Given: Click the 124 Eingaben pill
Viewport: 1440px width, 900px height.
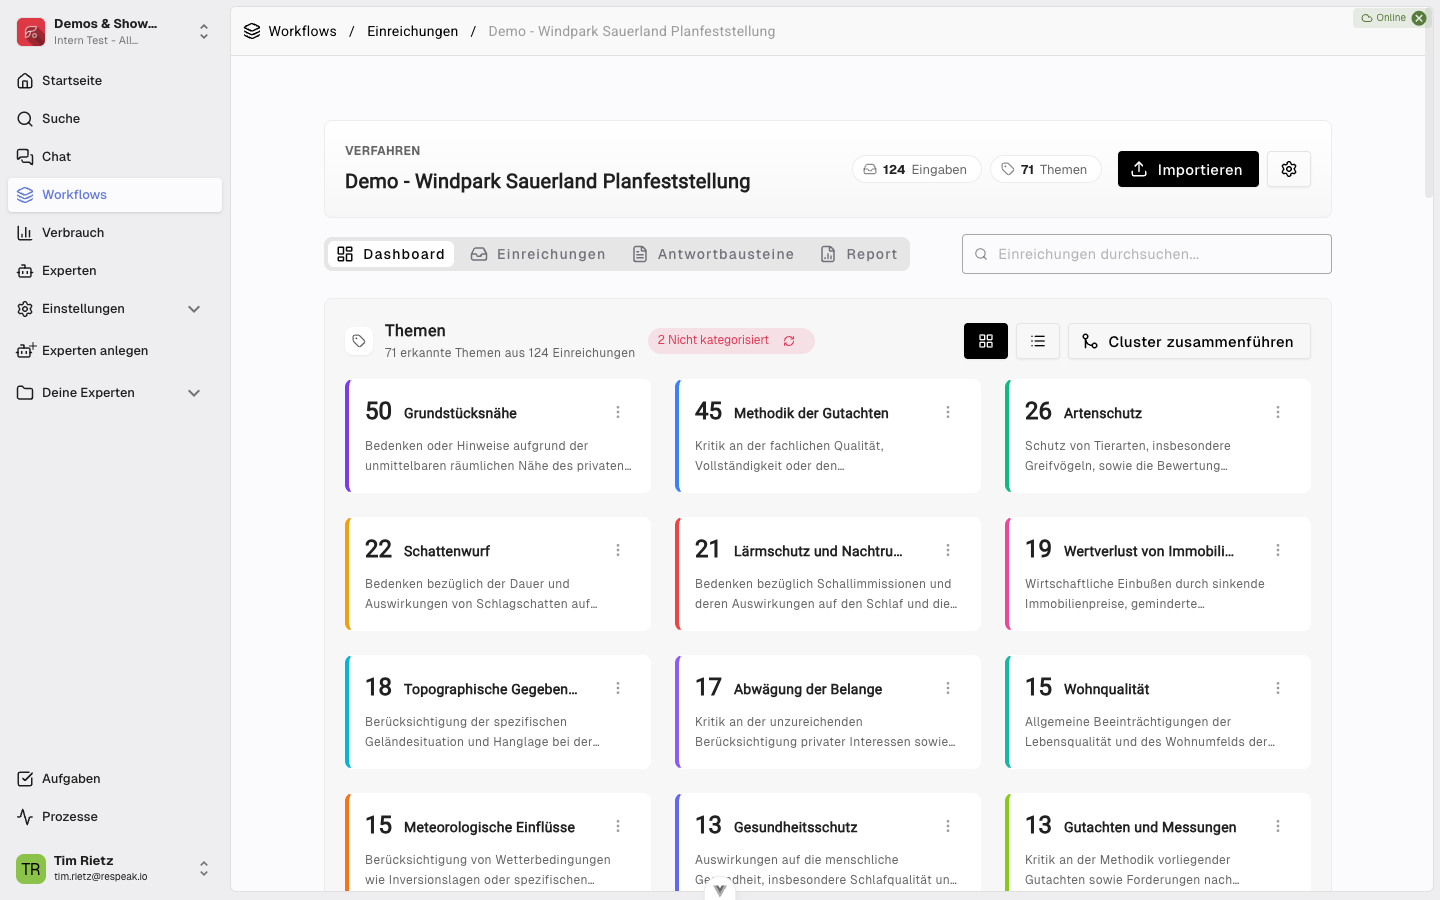Looking at the screenshot, I should (917, 169).
